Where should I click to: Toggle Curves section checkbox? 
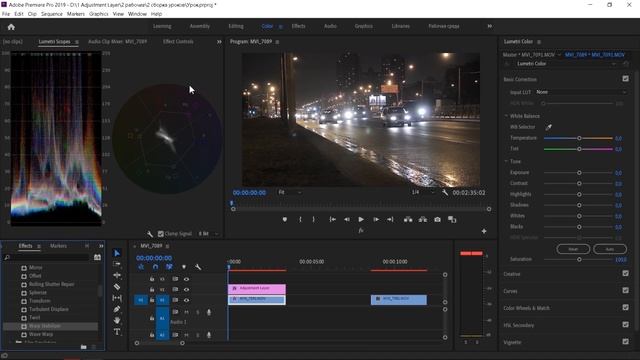pos(625,290)
